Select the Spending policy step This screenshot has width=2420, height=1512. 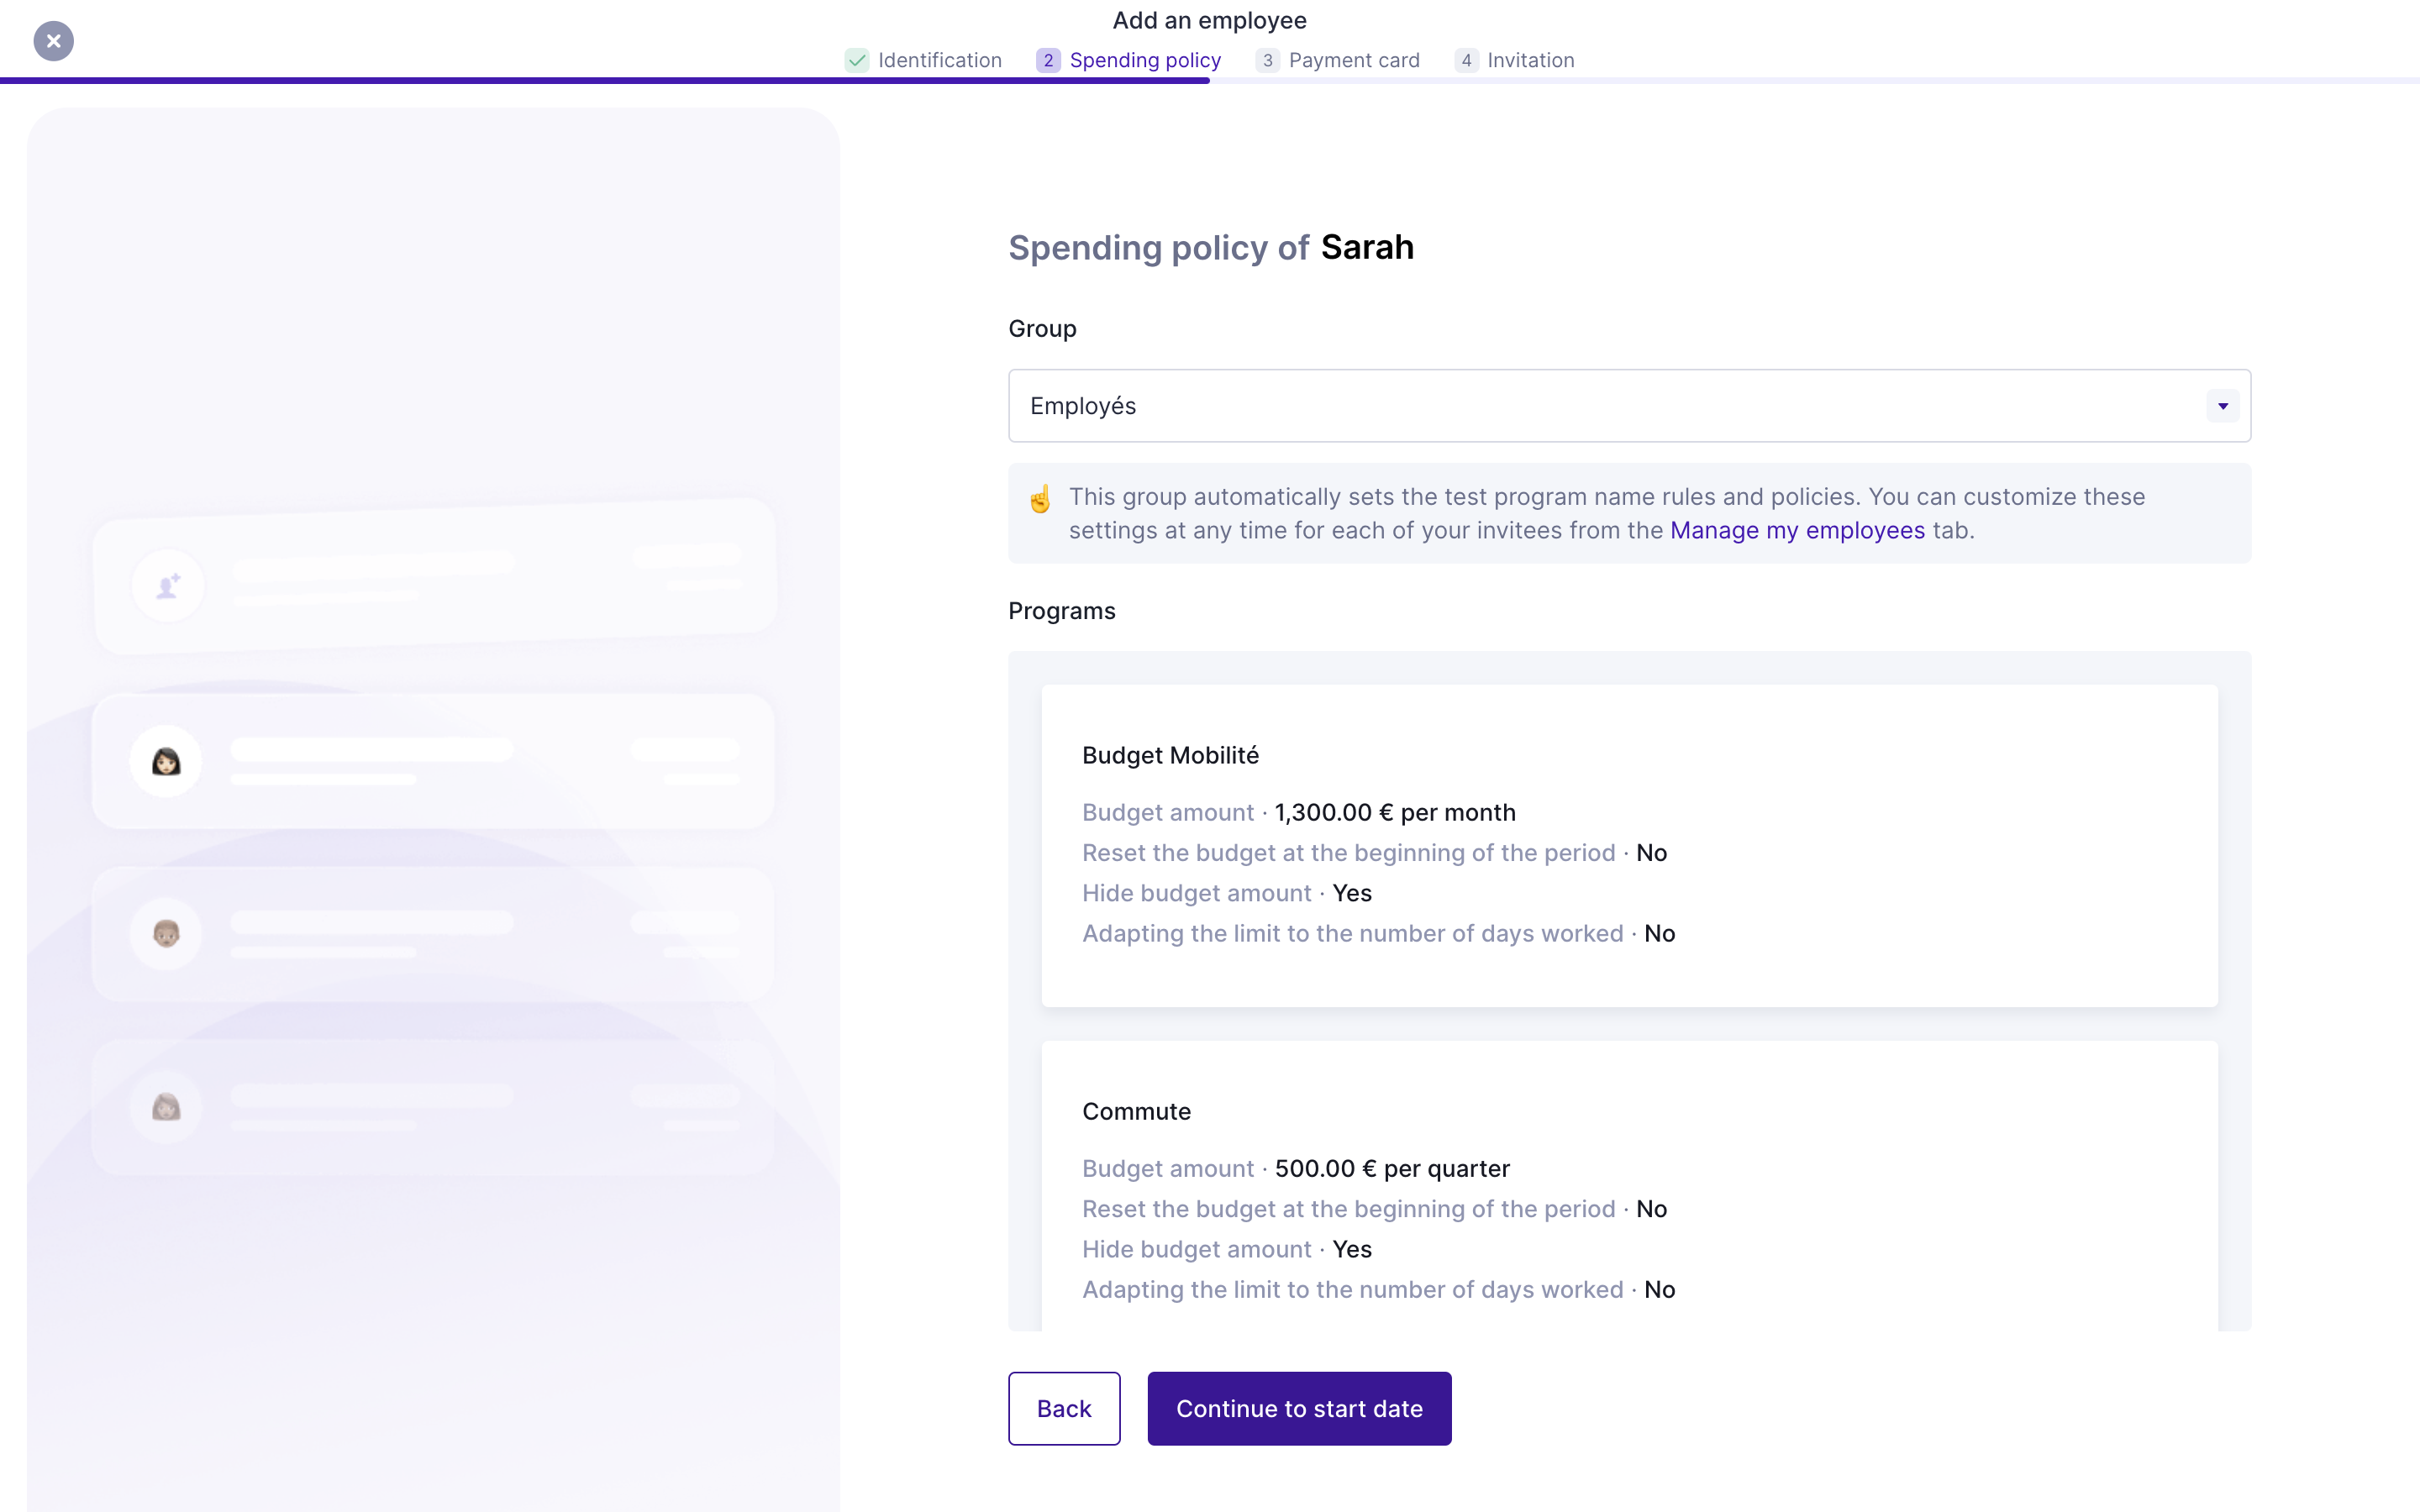tap(1144, 60)
